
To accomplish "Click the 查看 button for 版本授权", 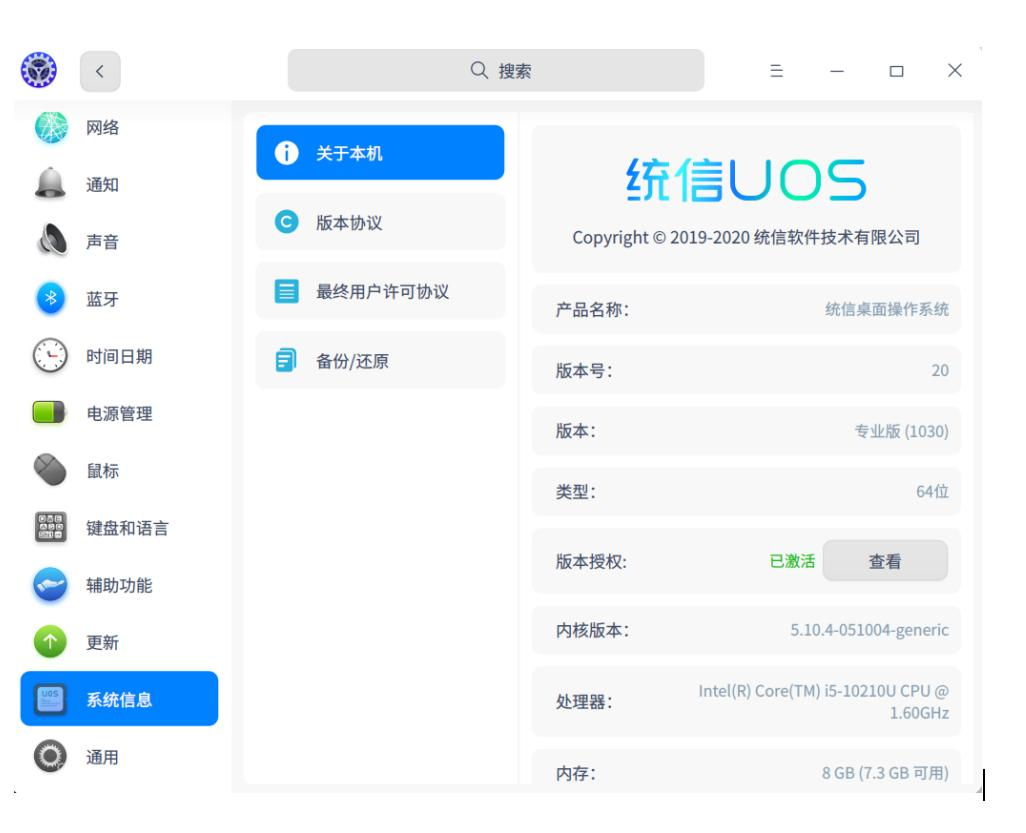I will click(885, 561).
